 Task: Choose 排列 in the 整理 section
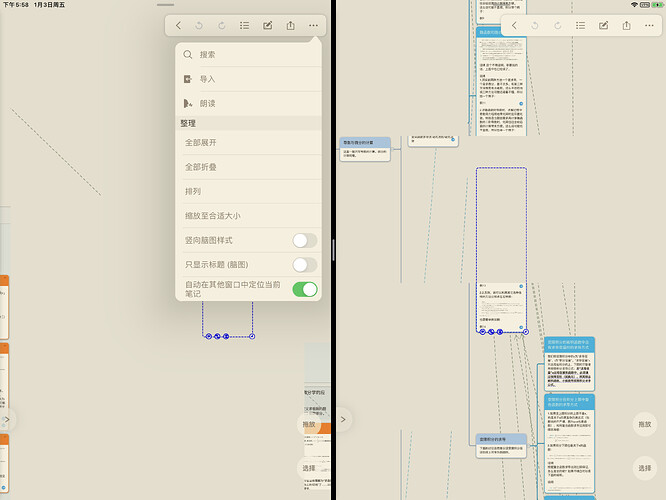tap(248, 192)
